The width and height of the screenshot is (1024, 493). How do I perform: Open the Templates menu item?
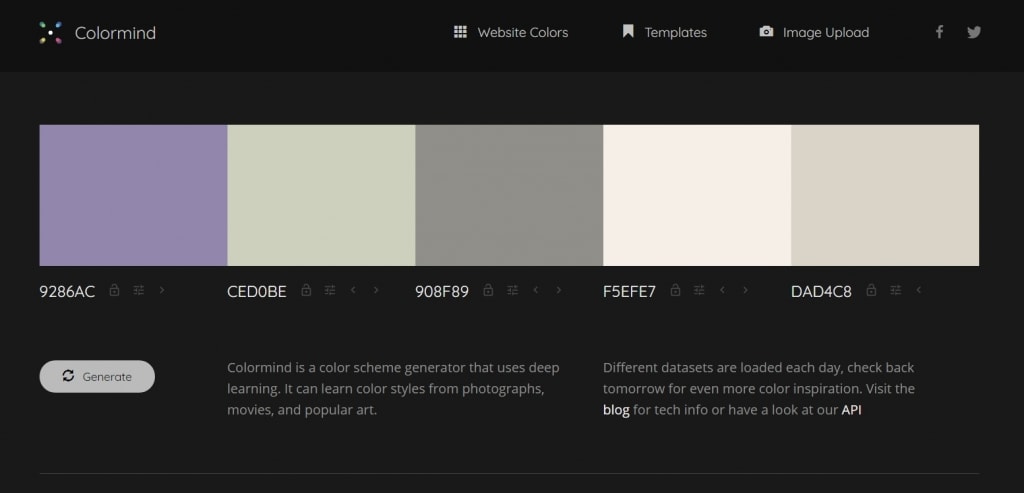coord(675,33)
